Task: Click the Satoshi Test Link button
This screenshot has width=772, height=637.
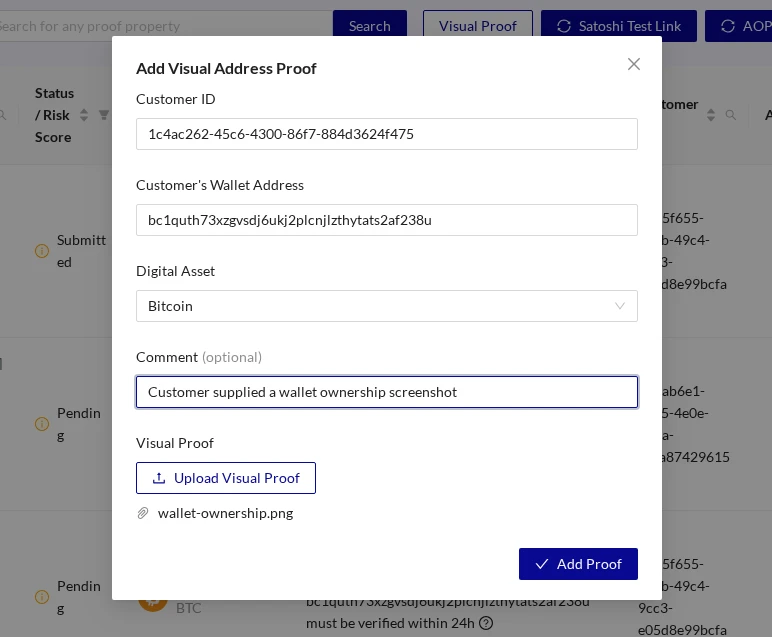Action: 619,26
